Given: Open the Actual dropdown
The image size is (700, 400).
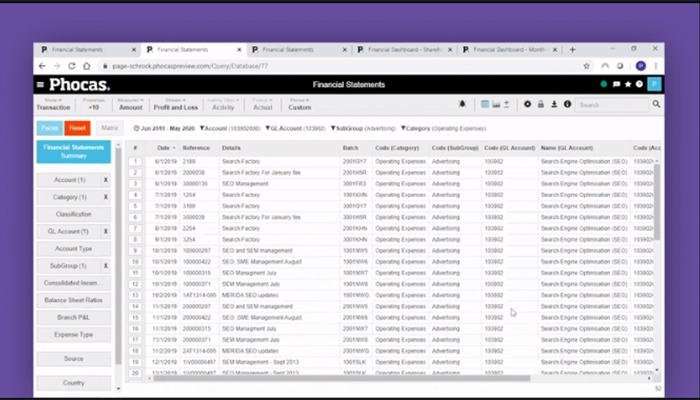Looking at the screenshot, I should click(x=262, y=104).
